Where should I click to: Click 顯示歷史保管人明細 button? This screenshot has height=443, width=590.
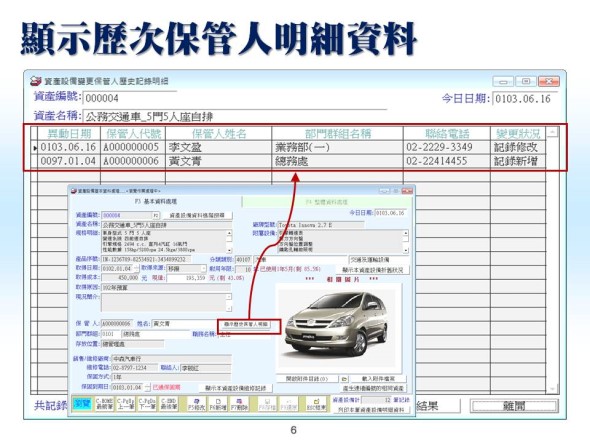(x=245, y=324)
